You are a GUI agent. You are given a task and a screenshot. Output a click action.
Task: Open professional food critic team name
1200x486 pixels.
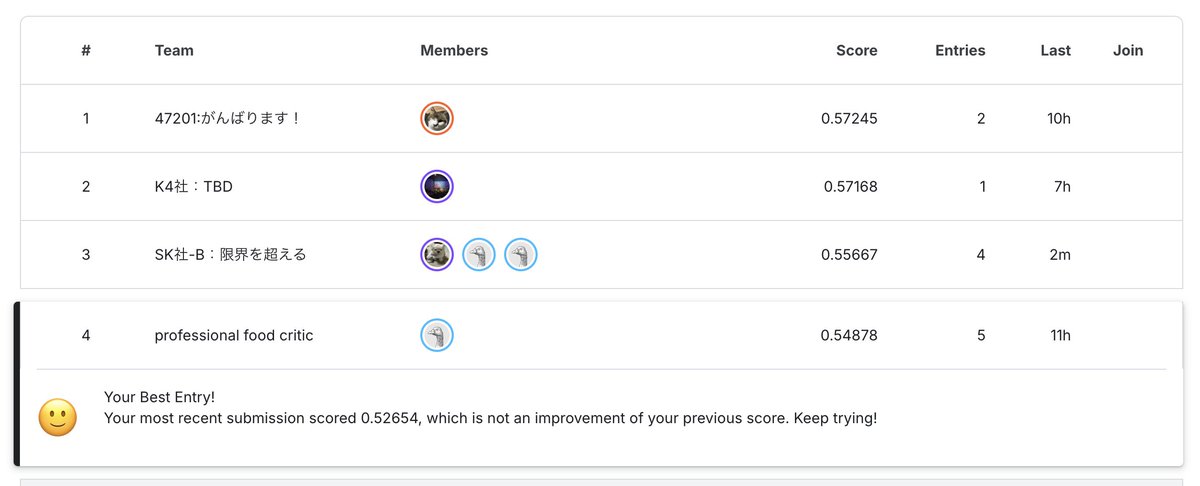pos(234,336)
